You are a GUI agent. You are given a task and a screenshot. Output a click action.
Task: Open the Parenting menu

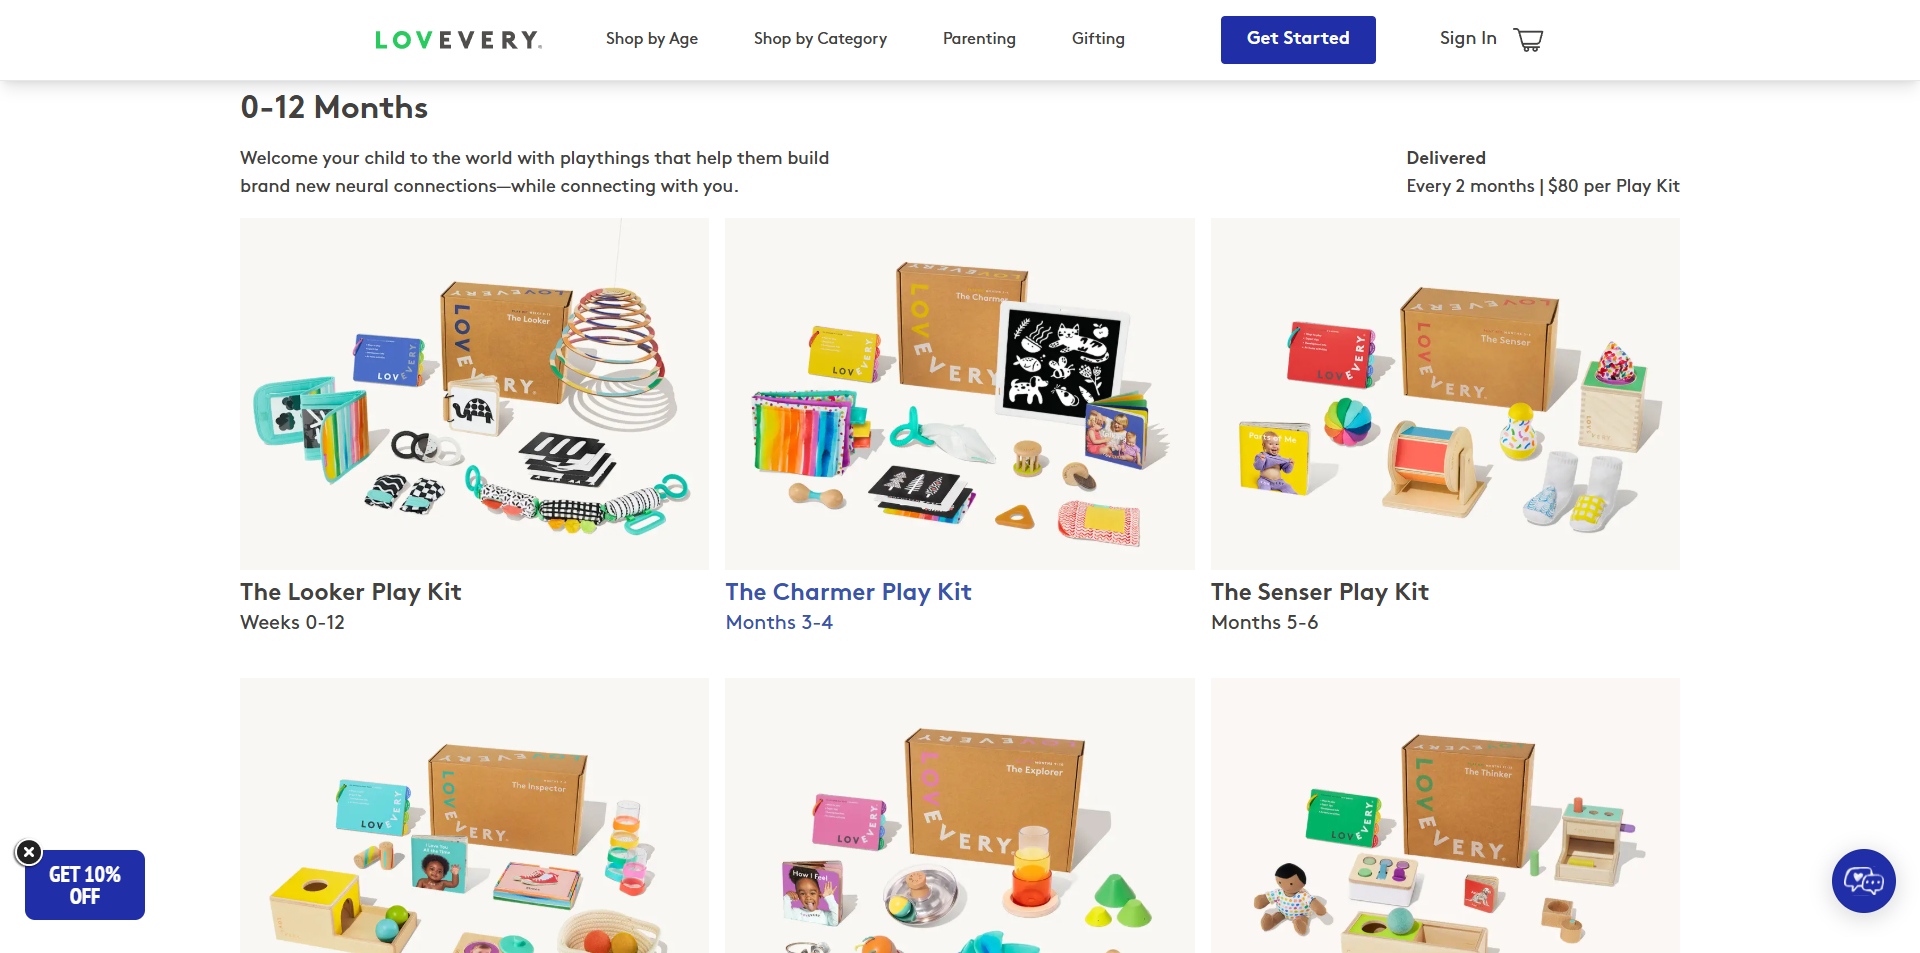click(x=979, y=39)
